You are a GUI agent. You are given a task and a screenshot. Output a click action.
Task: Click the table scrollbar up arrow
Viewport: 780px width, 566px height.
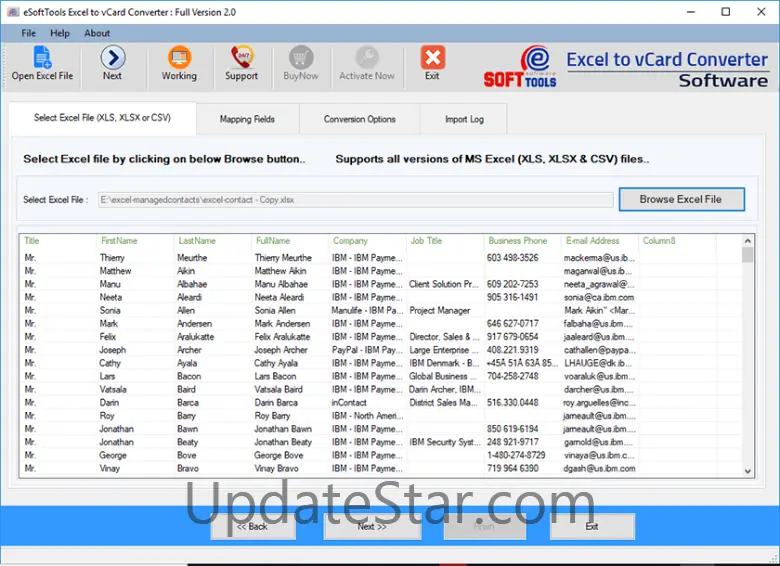tap(747, 241)
